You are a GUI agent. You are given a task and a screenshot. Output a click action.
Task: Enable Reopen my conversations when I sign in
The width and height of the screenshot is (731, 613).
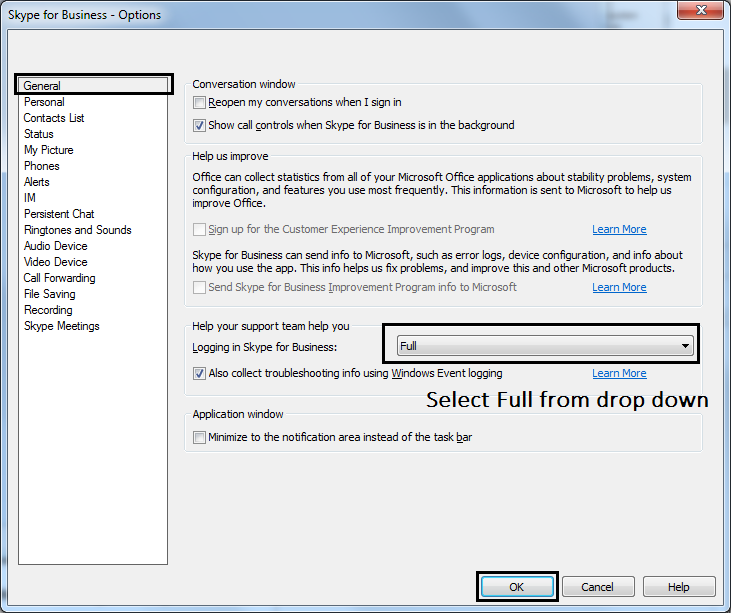[200, 103]
